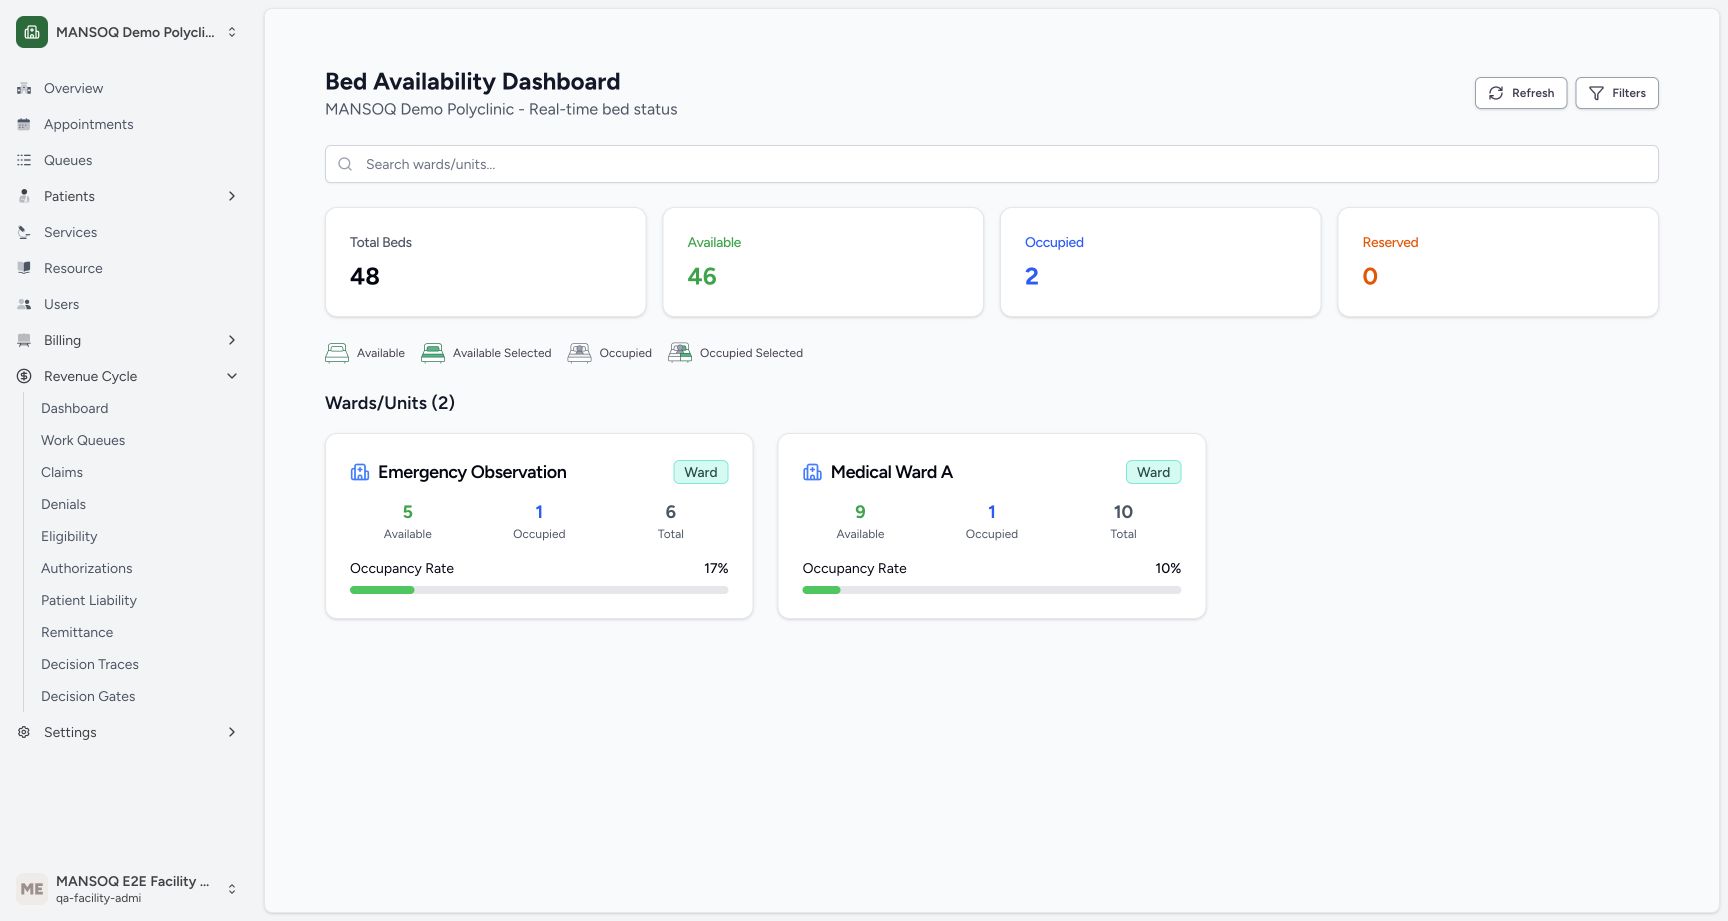Screen dimensions: 1728x921
Task: Click the Occupied bed legend icon
Action: point(579,353)
